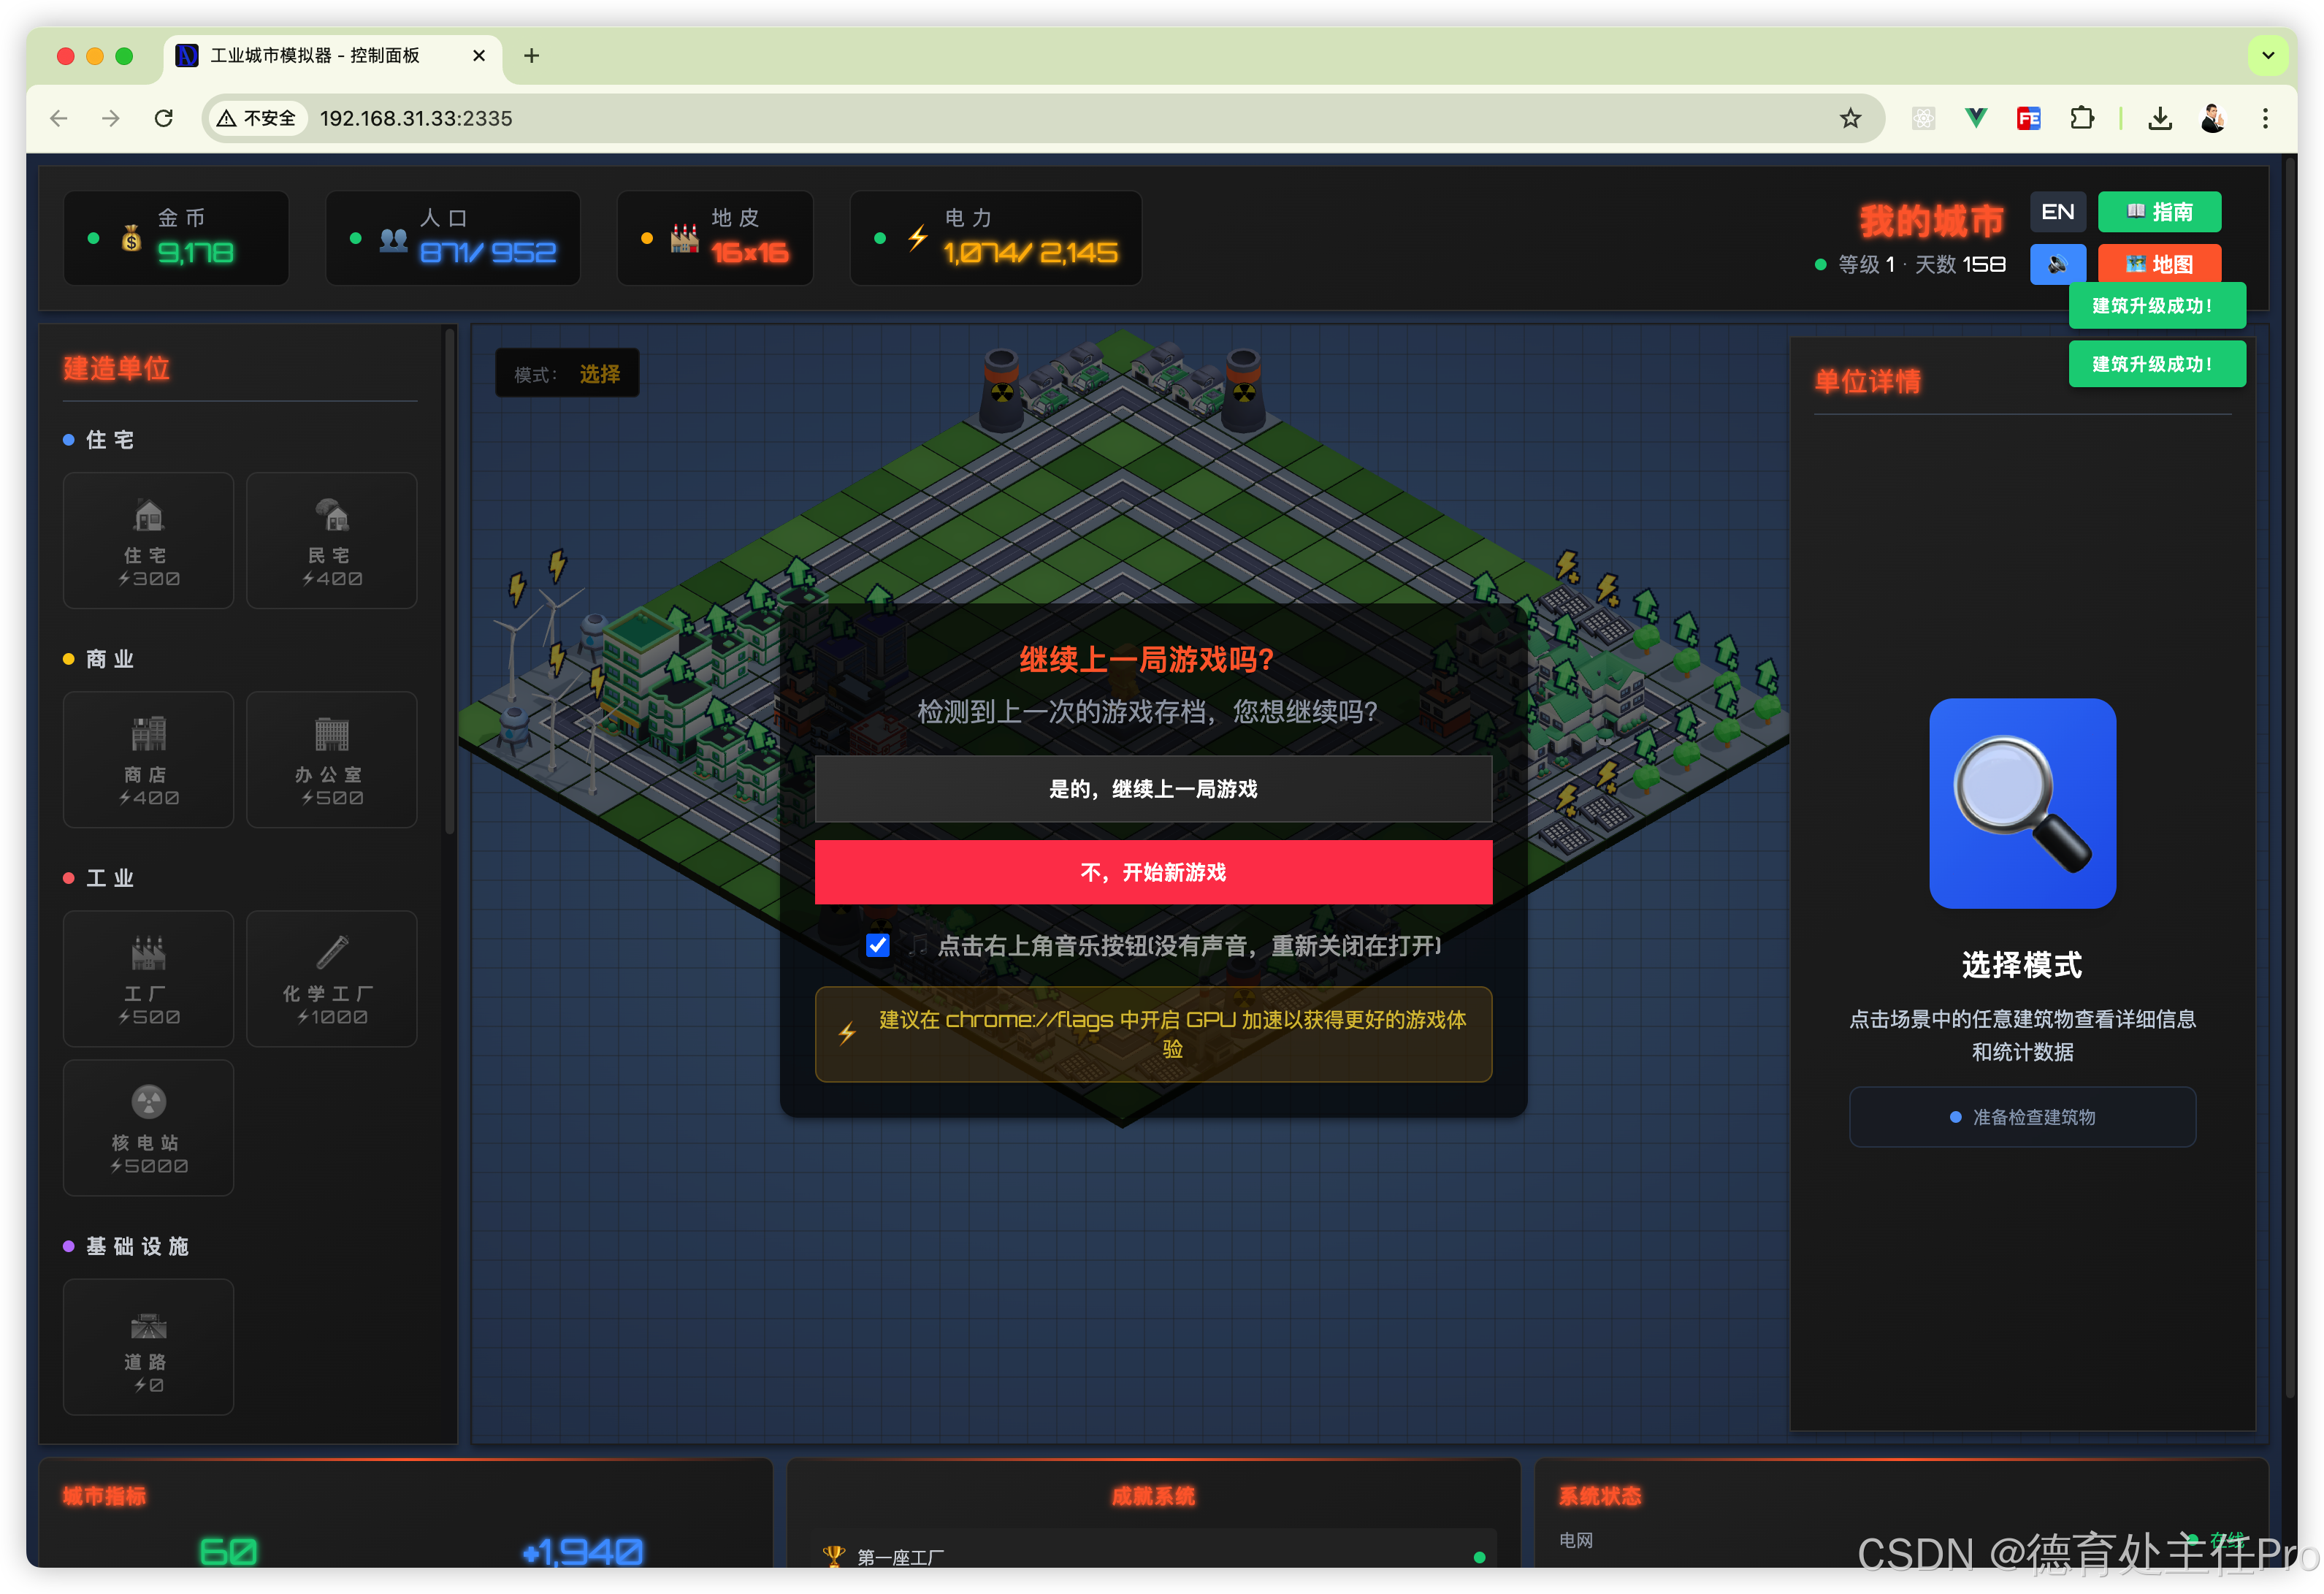Select the 工业城市模拟器 browser tab
Image resolution: width=2324 pixels, height=1594 pixels.
pos(314,55)
